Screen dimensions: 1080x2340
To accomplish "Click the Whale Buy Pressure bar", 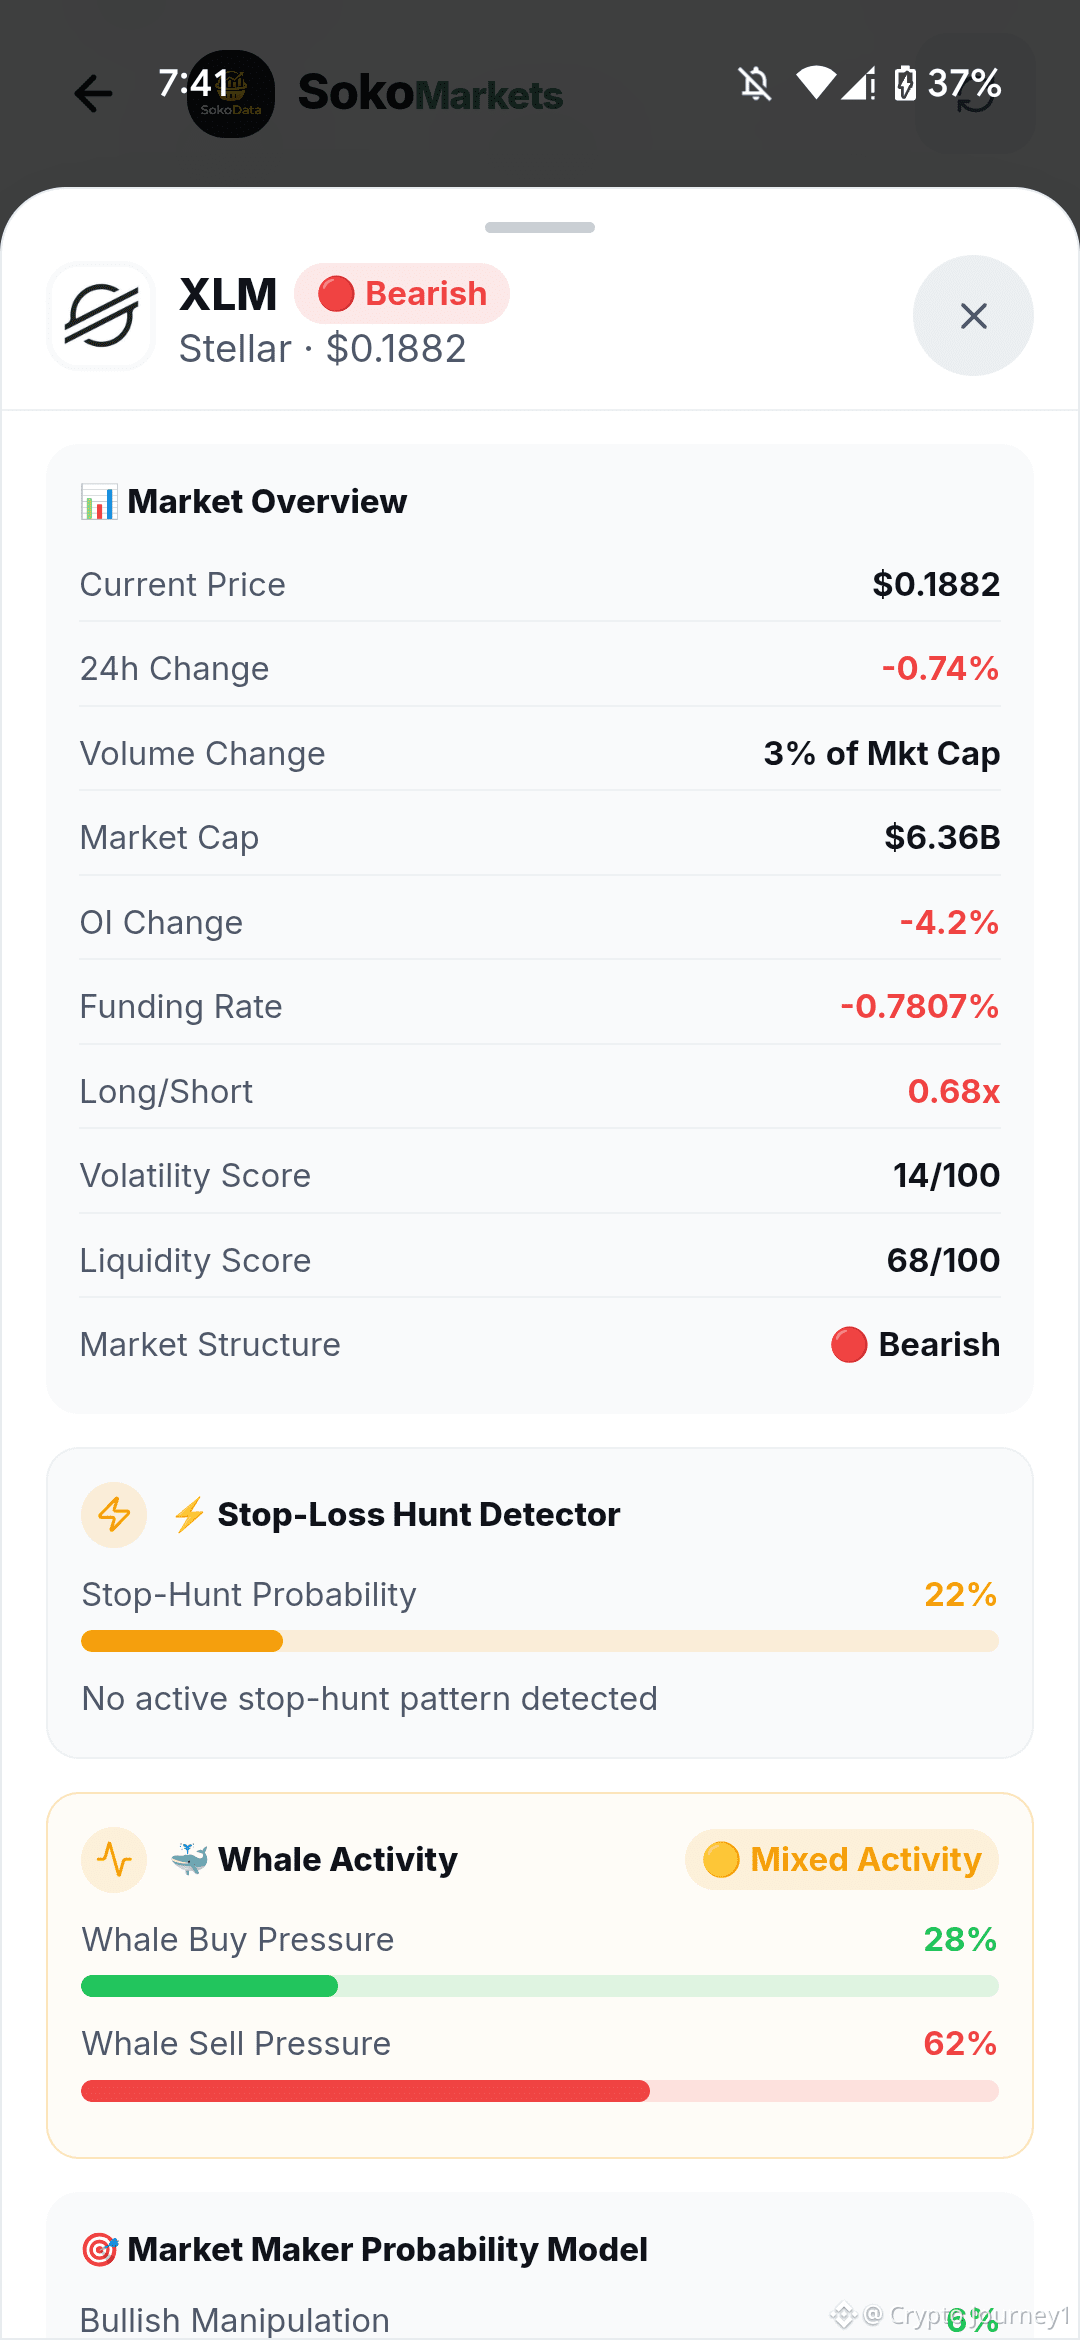I will click(x=540, y=1986).
